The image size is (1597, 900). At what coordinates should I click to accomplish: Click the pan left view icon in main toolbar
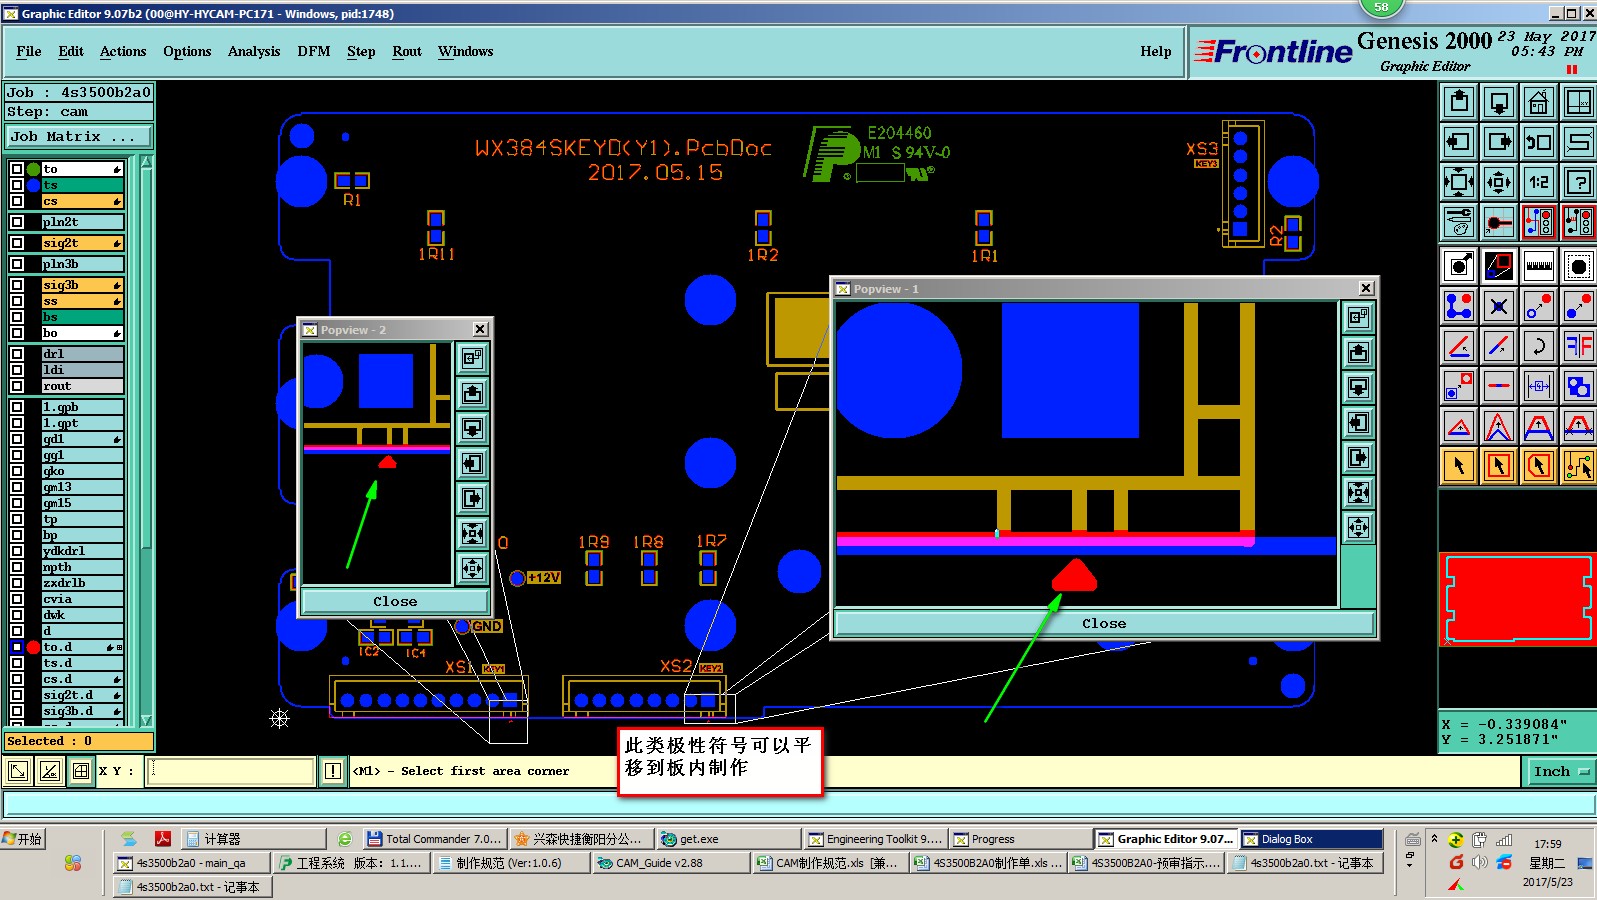click(x=1459, y=142)
